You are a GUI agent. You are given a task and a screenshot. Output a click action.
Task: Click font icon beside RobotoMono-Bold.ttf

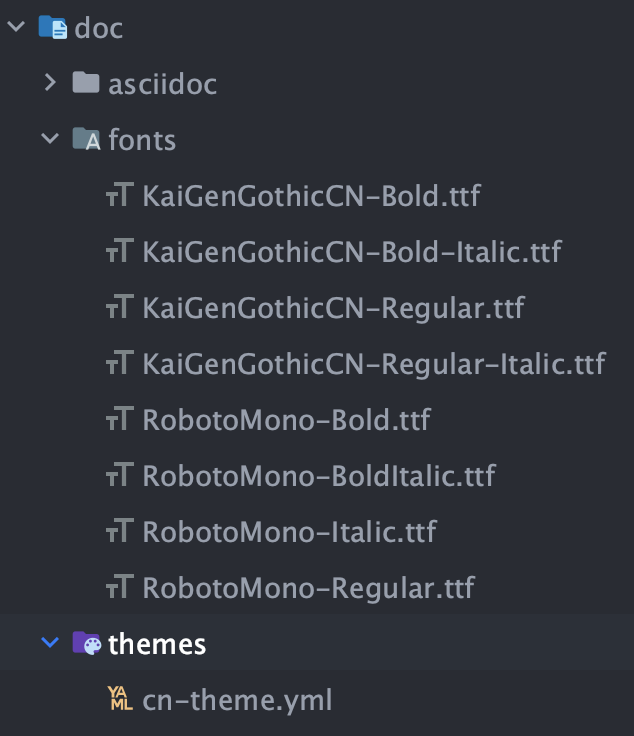tap(120, 419)
